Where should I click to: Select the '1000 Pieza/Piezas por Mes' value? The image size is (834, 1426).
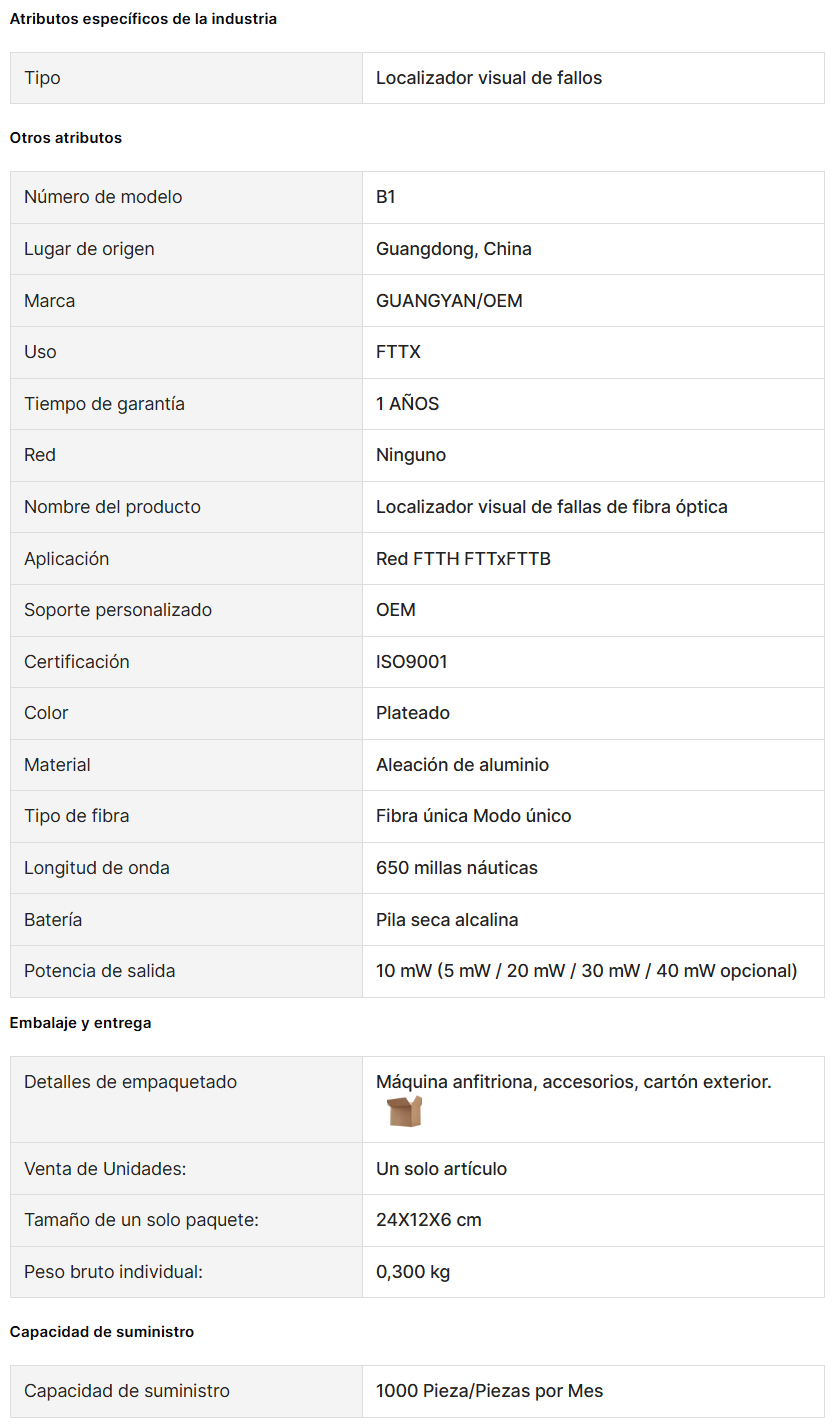click(x=490, y=1391)
